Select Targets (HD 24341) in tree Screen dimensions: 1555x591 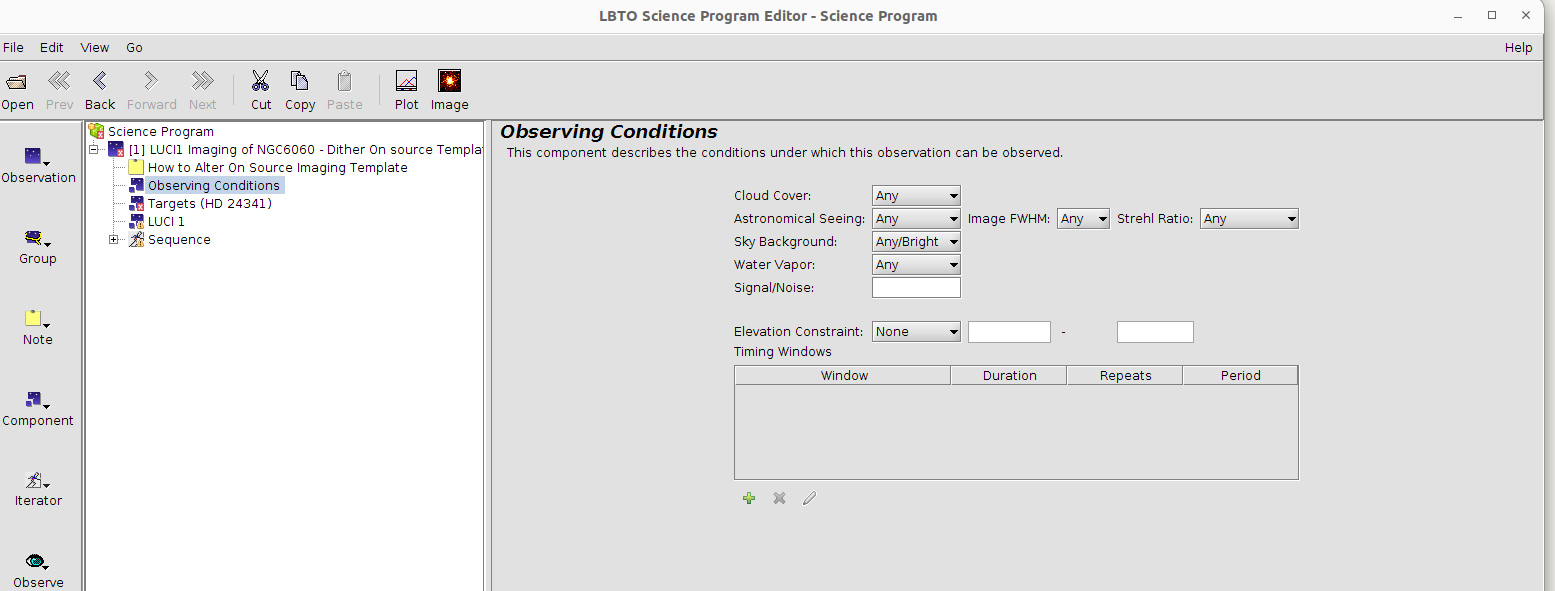pyautogui.click(x=209, y=204)
